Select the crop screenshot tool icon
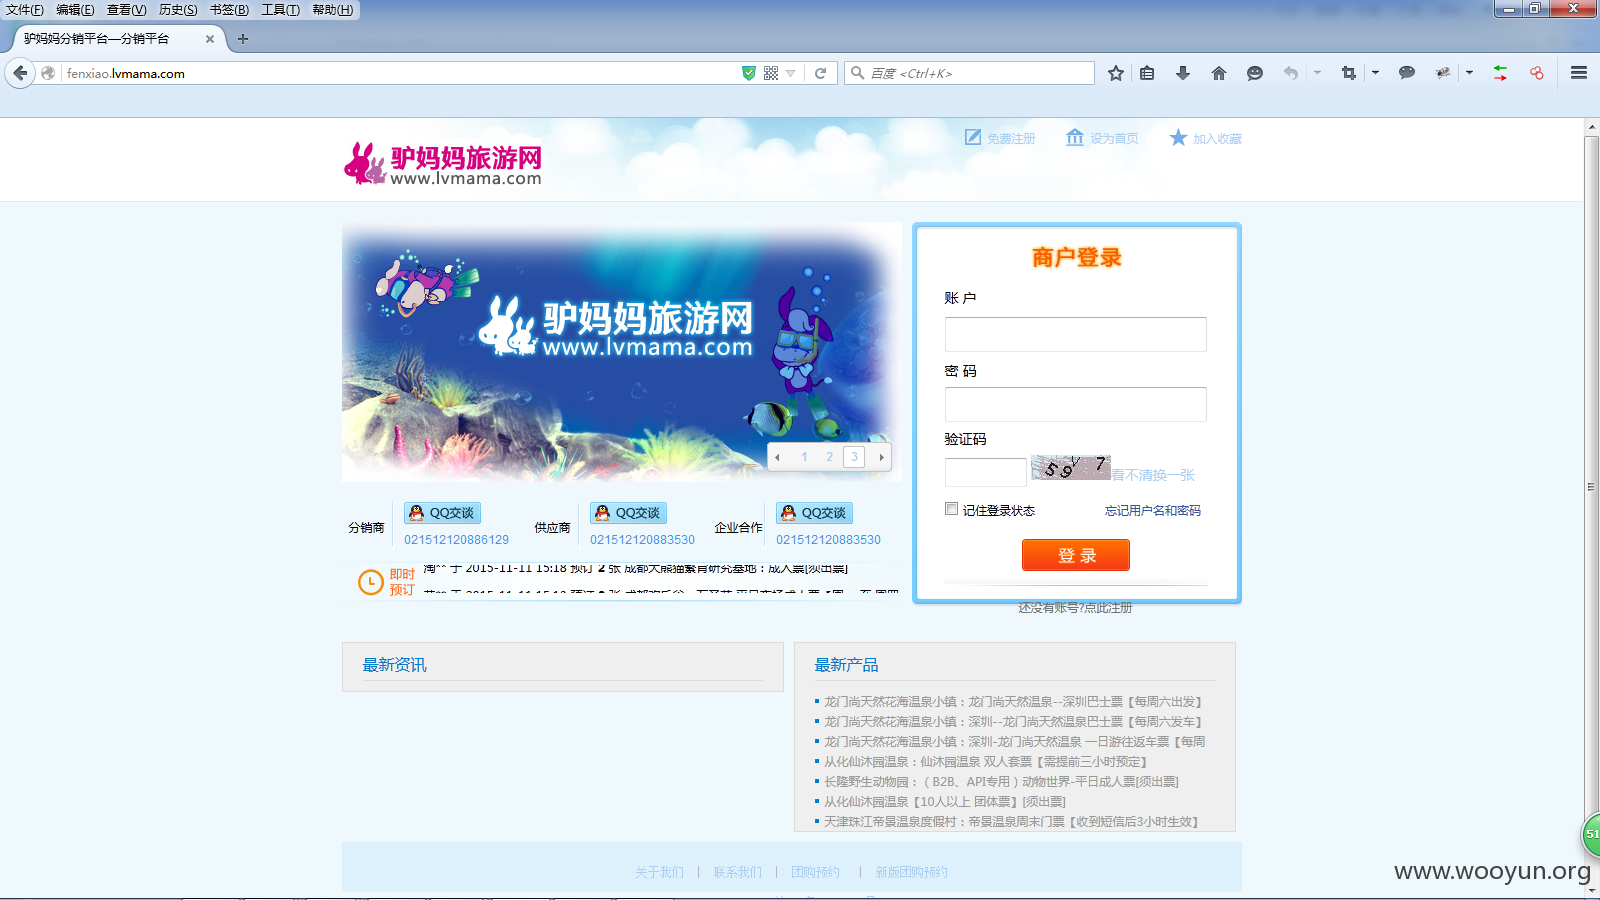1600x900 pixels. point(1349,73)
